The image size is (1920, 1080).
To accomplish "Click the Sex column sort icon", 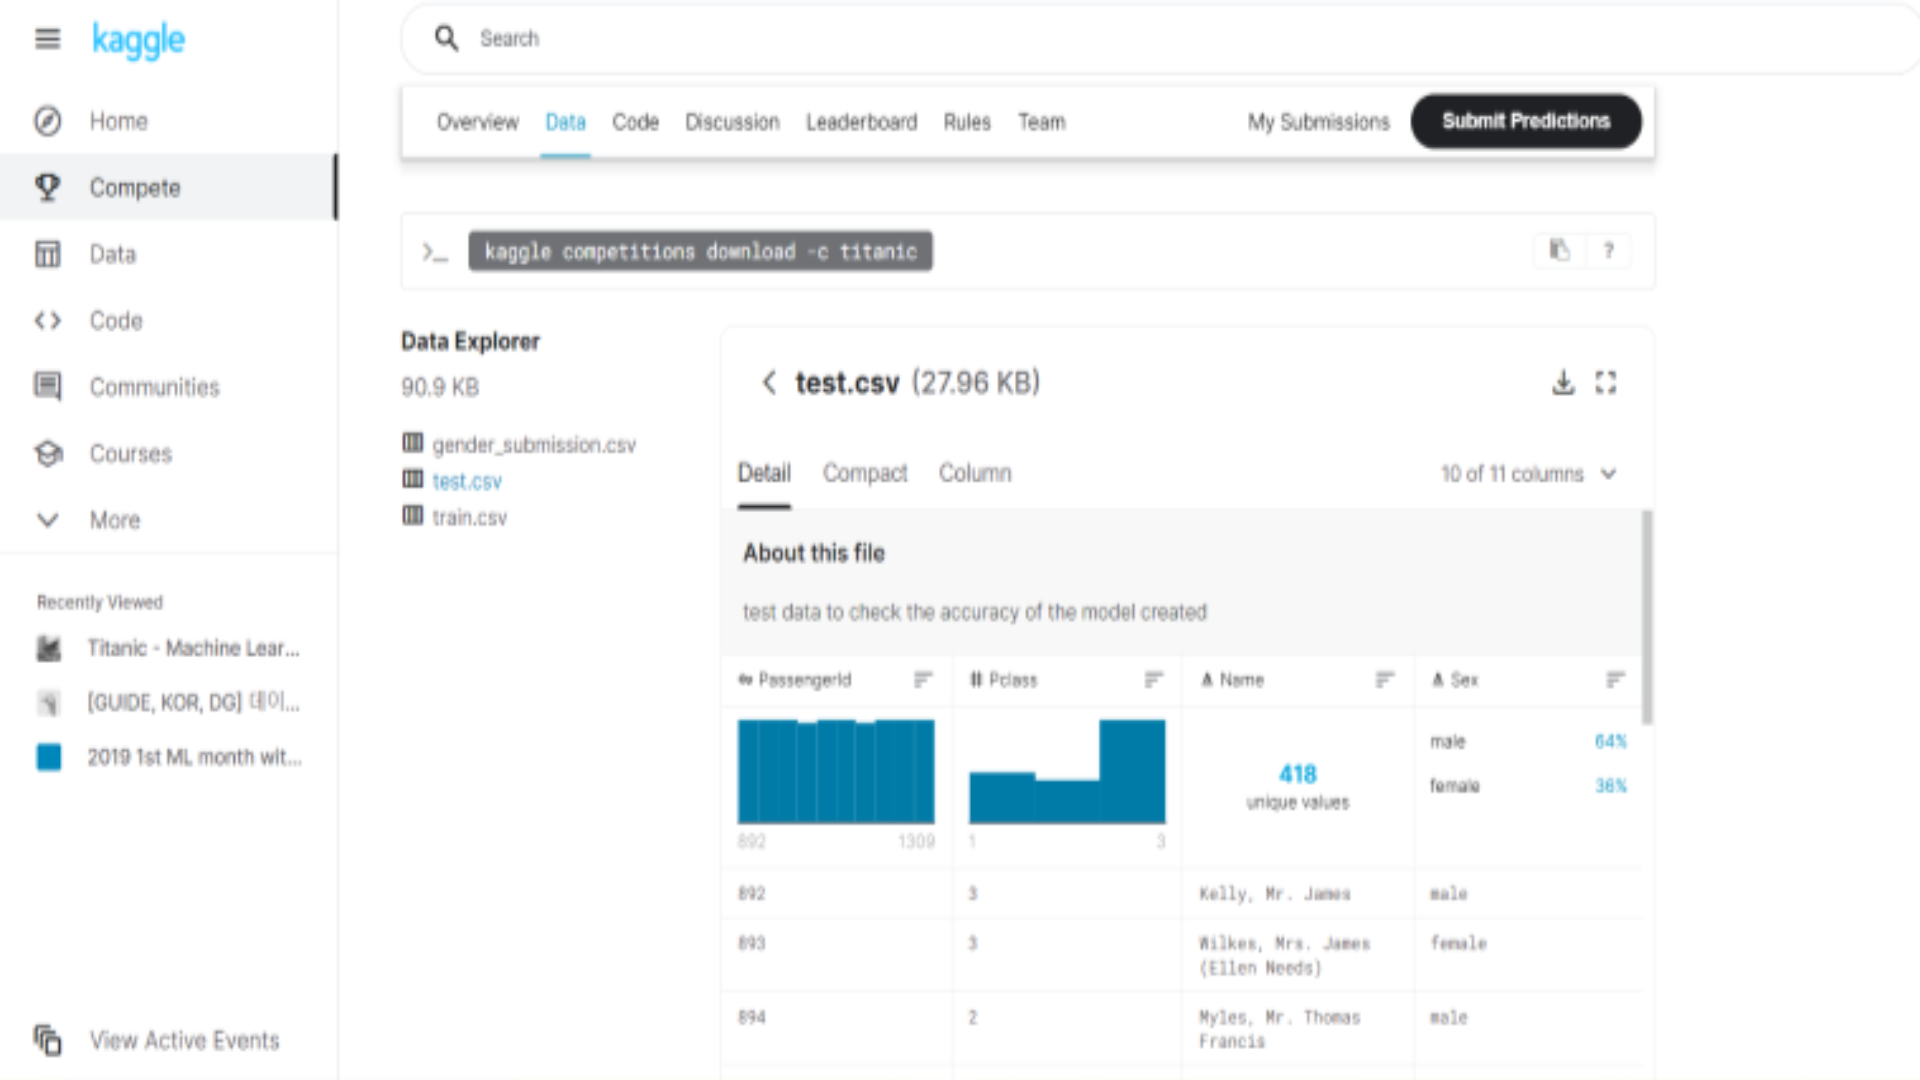I will [1614, 680].
